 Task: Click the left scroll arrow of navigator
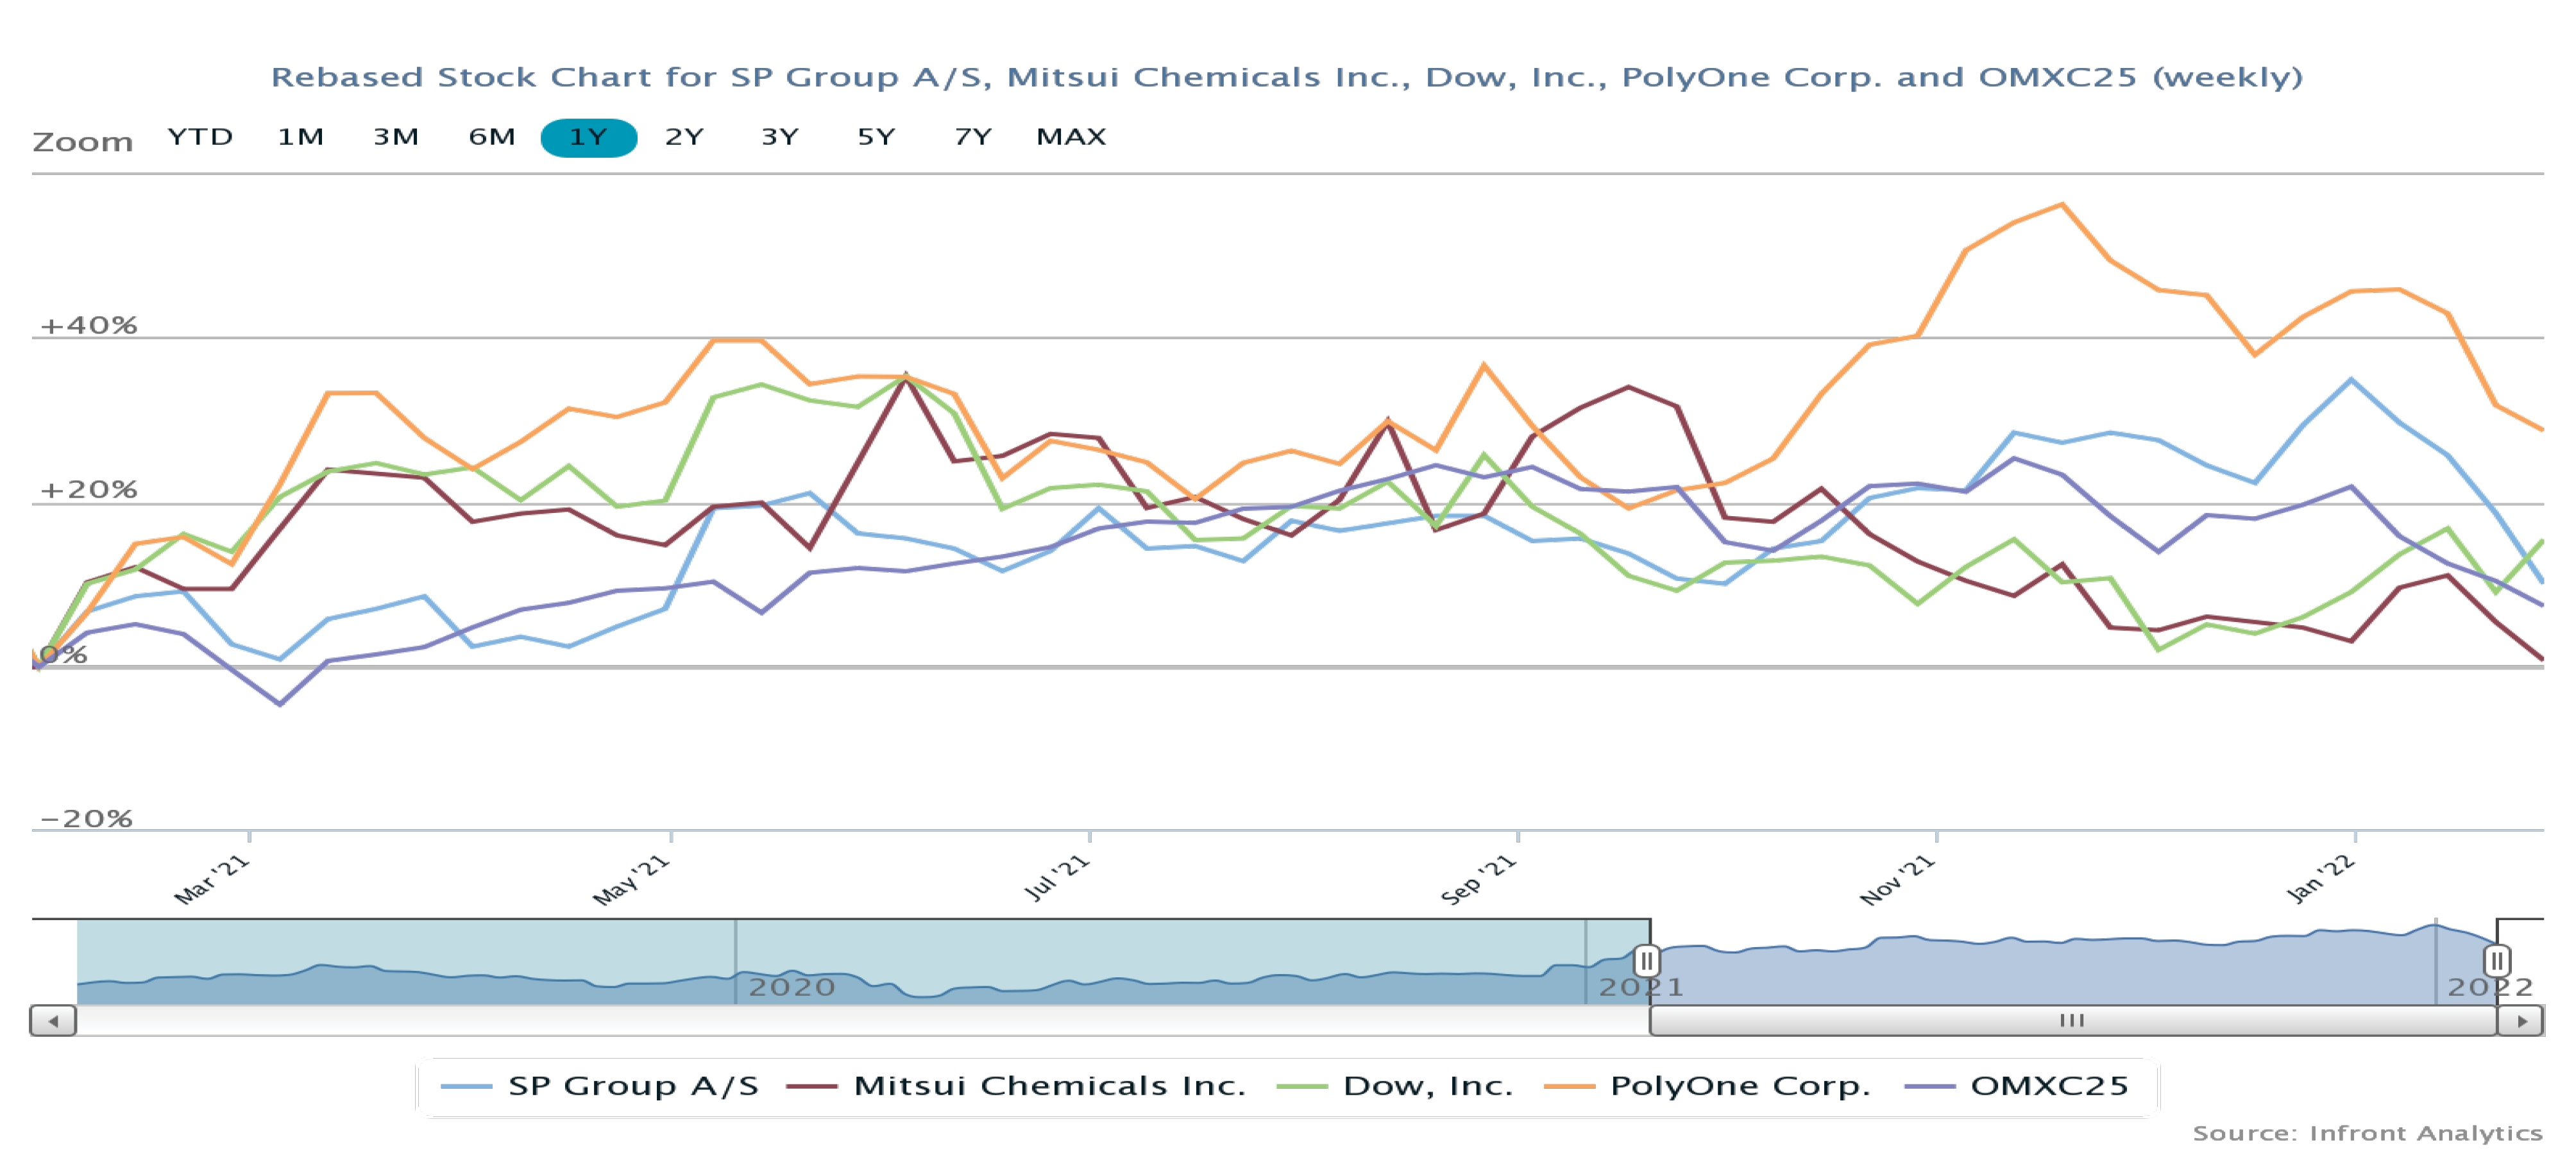coord(53,1021)
